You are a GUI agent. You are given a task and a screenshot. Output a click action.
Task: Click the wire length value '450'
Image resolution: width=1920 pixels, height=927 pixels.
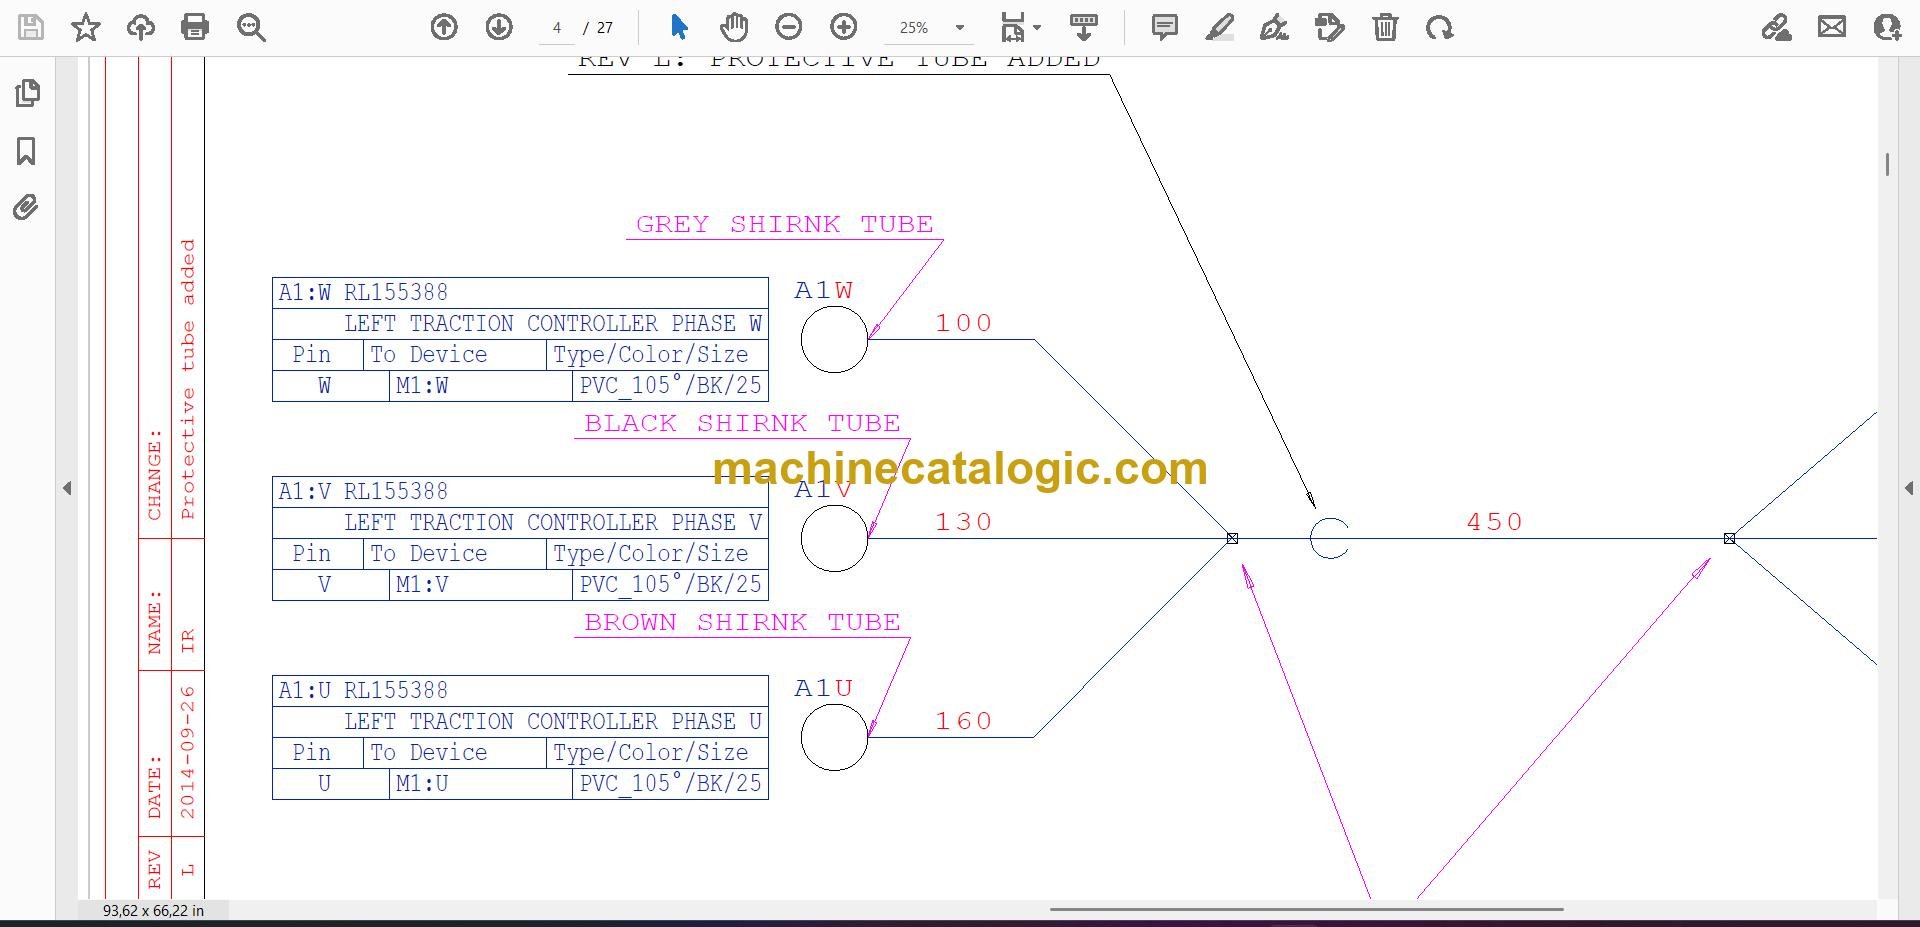click(x=1495, y=522)
